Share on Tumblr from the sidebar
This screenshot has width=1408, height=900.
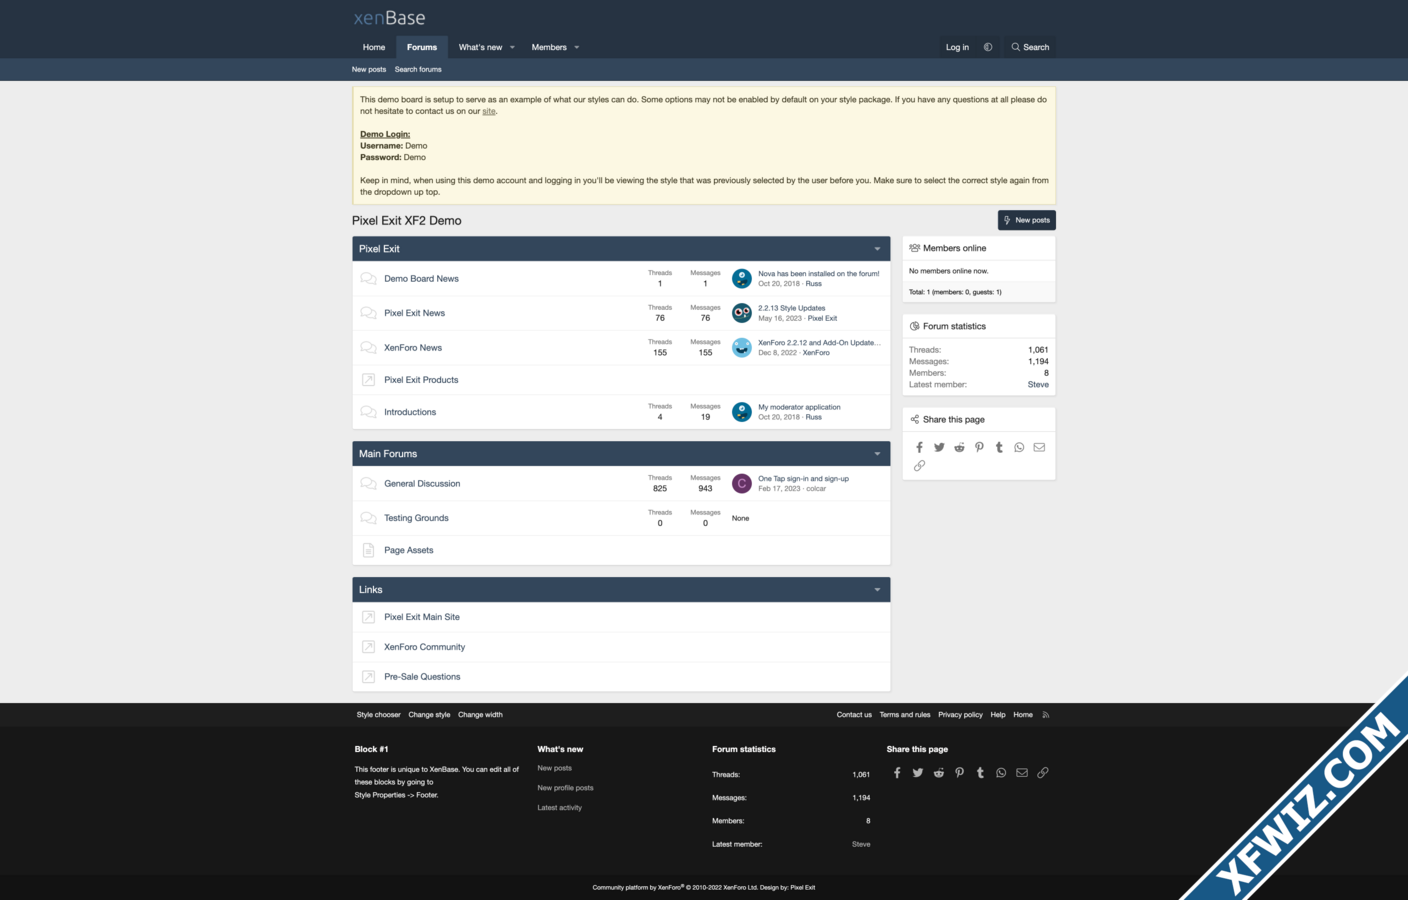[999, 447]
